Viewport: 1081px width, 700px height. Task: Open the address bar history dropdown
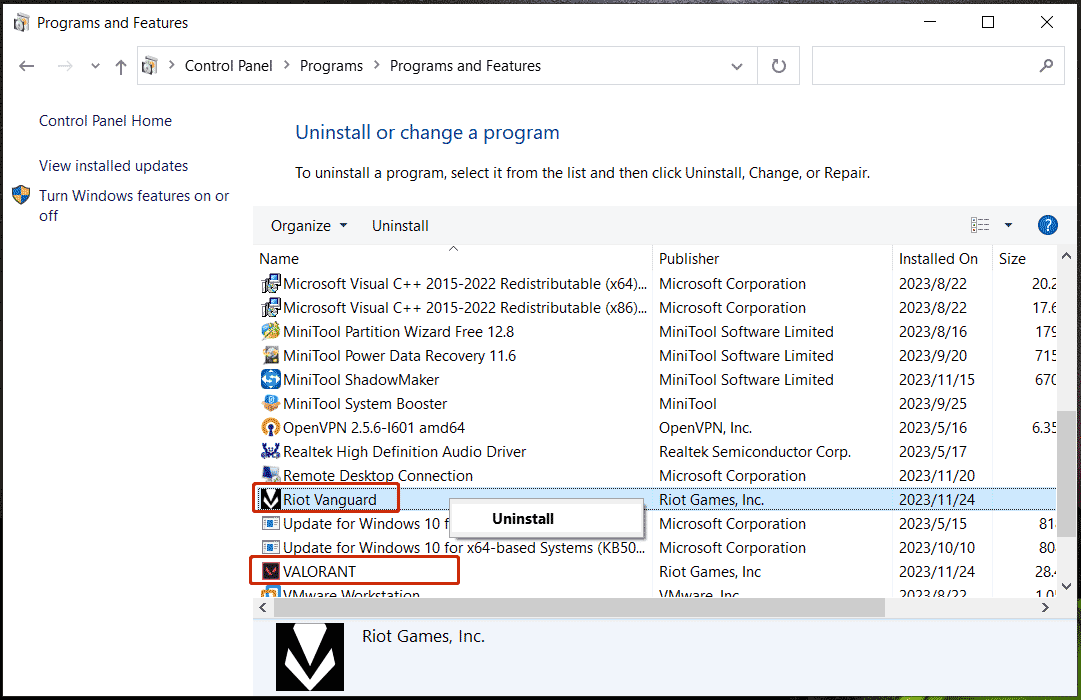[x=737, y=66]
